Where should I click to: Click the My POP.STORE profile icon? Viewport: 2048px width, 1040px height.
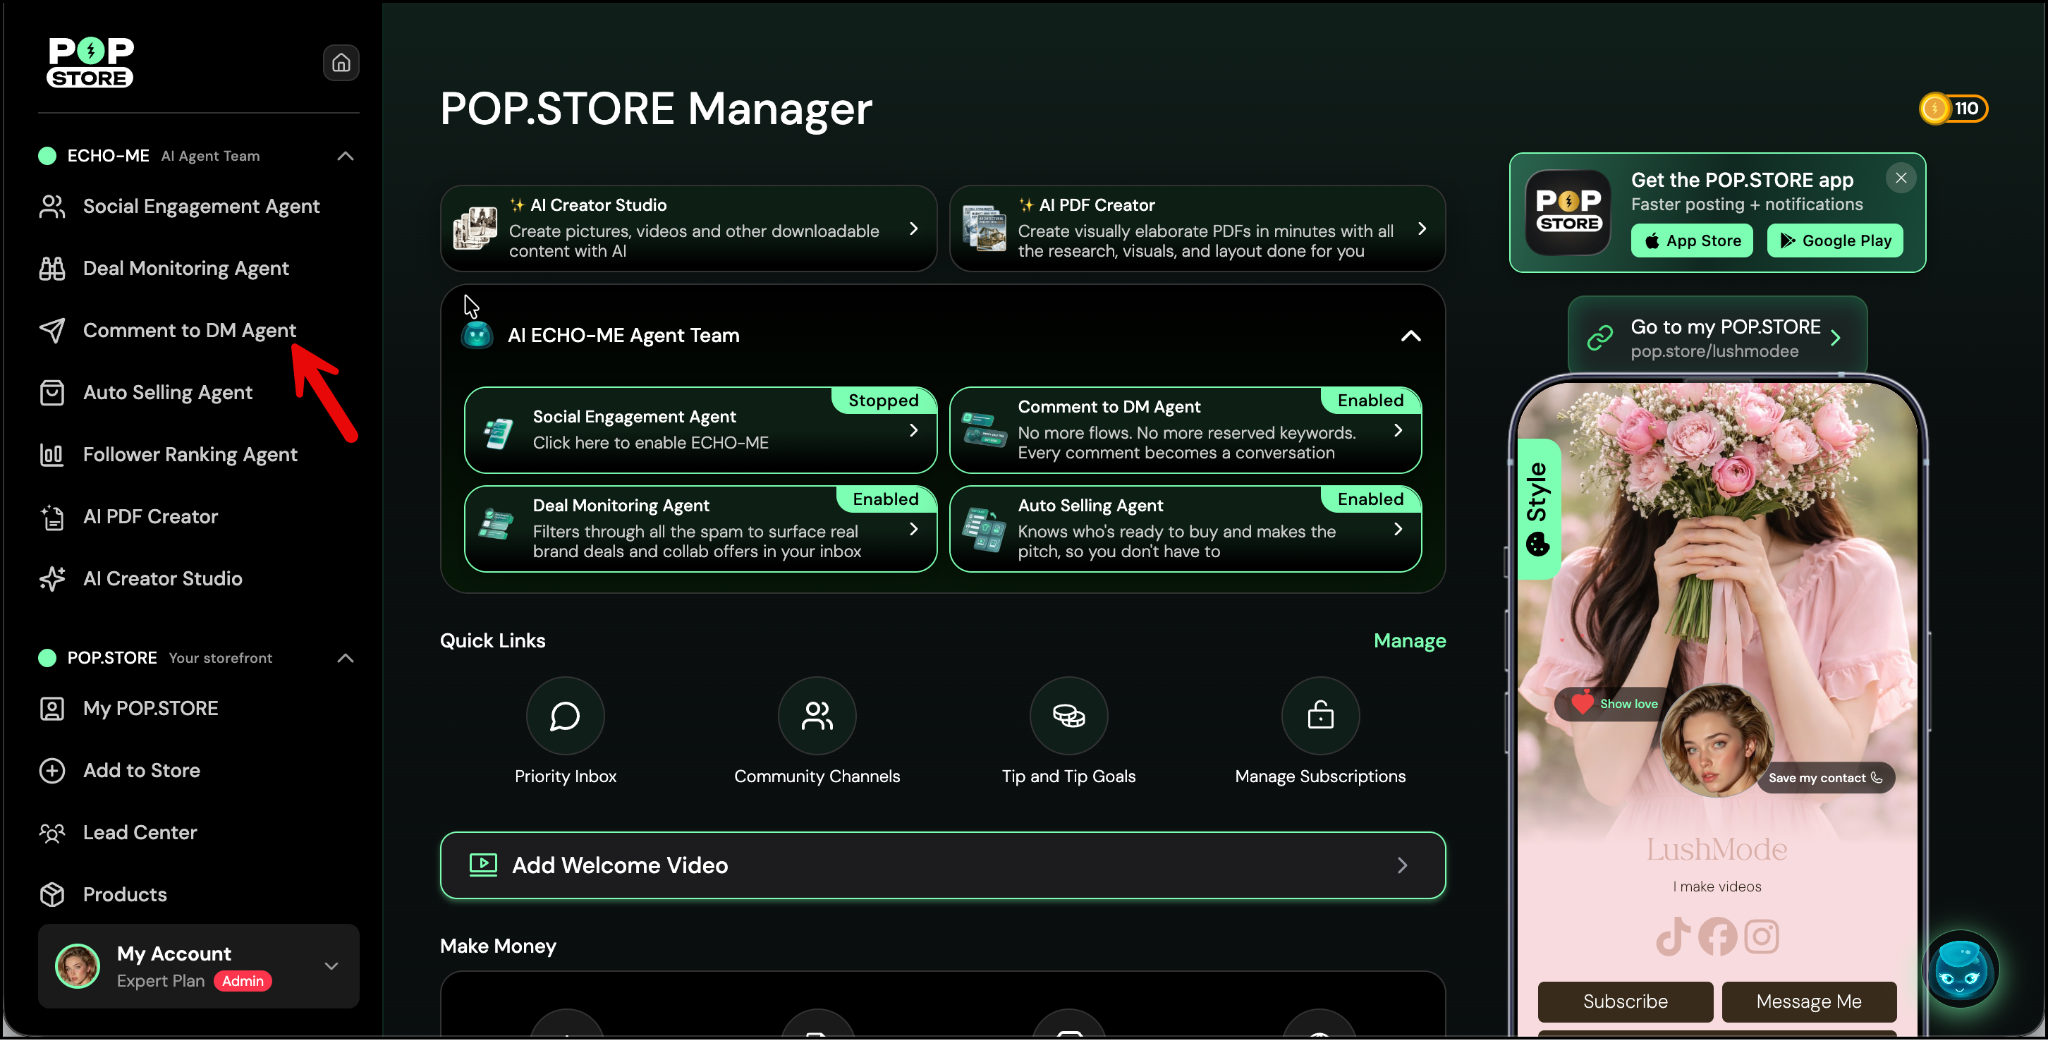pos(52,708)
